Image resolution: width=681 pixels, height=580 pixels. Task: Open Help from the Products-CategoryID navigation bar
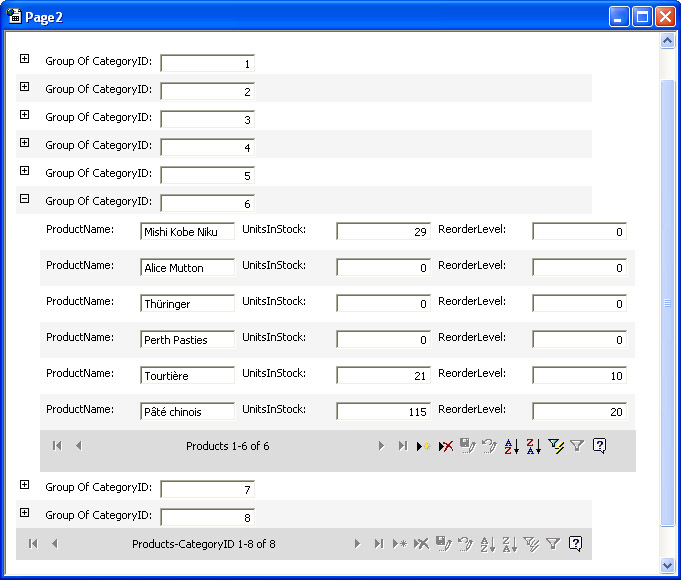575,543
